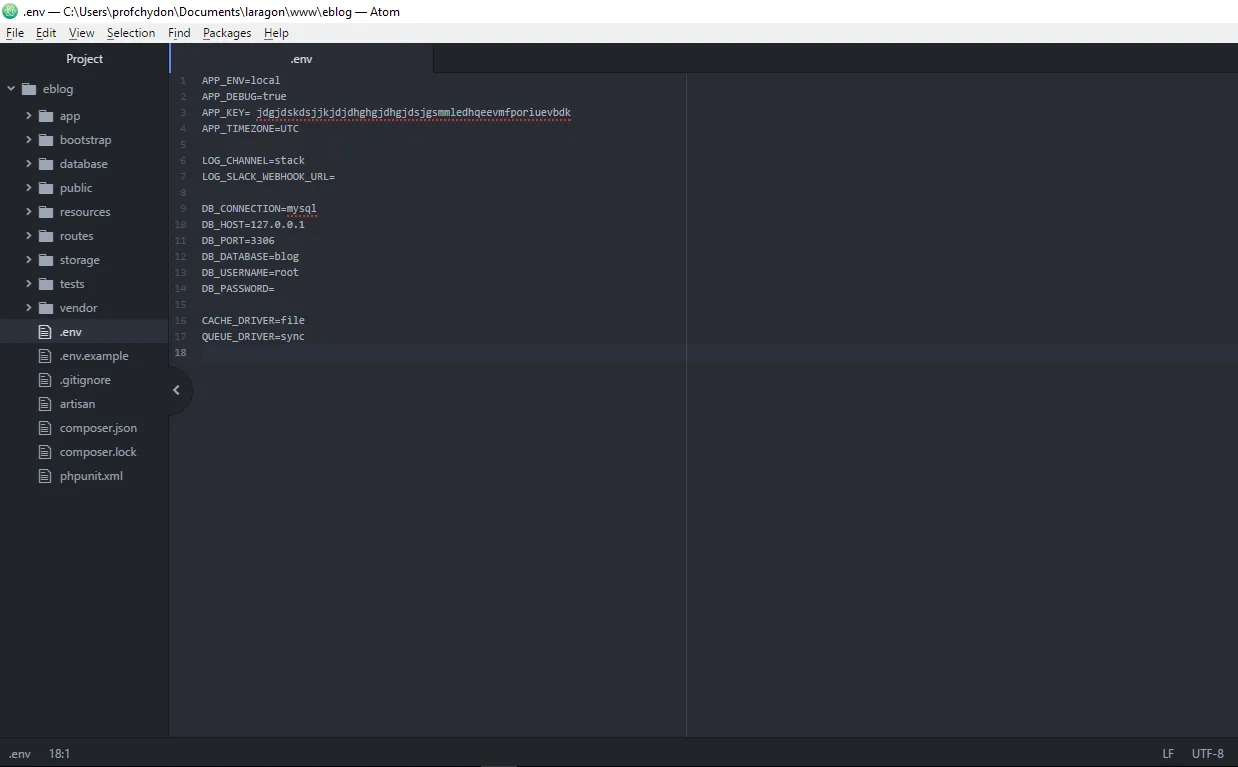Click the DB_CONNECTION=mysql line
The image size is (1238, 767).
[x=259, y=208]
